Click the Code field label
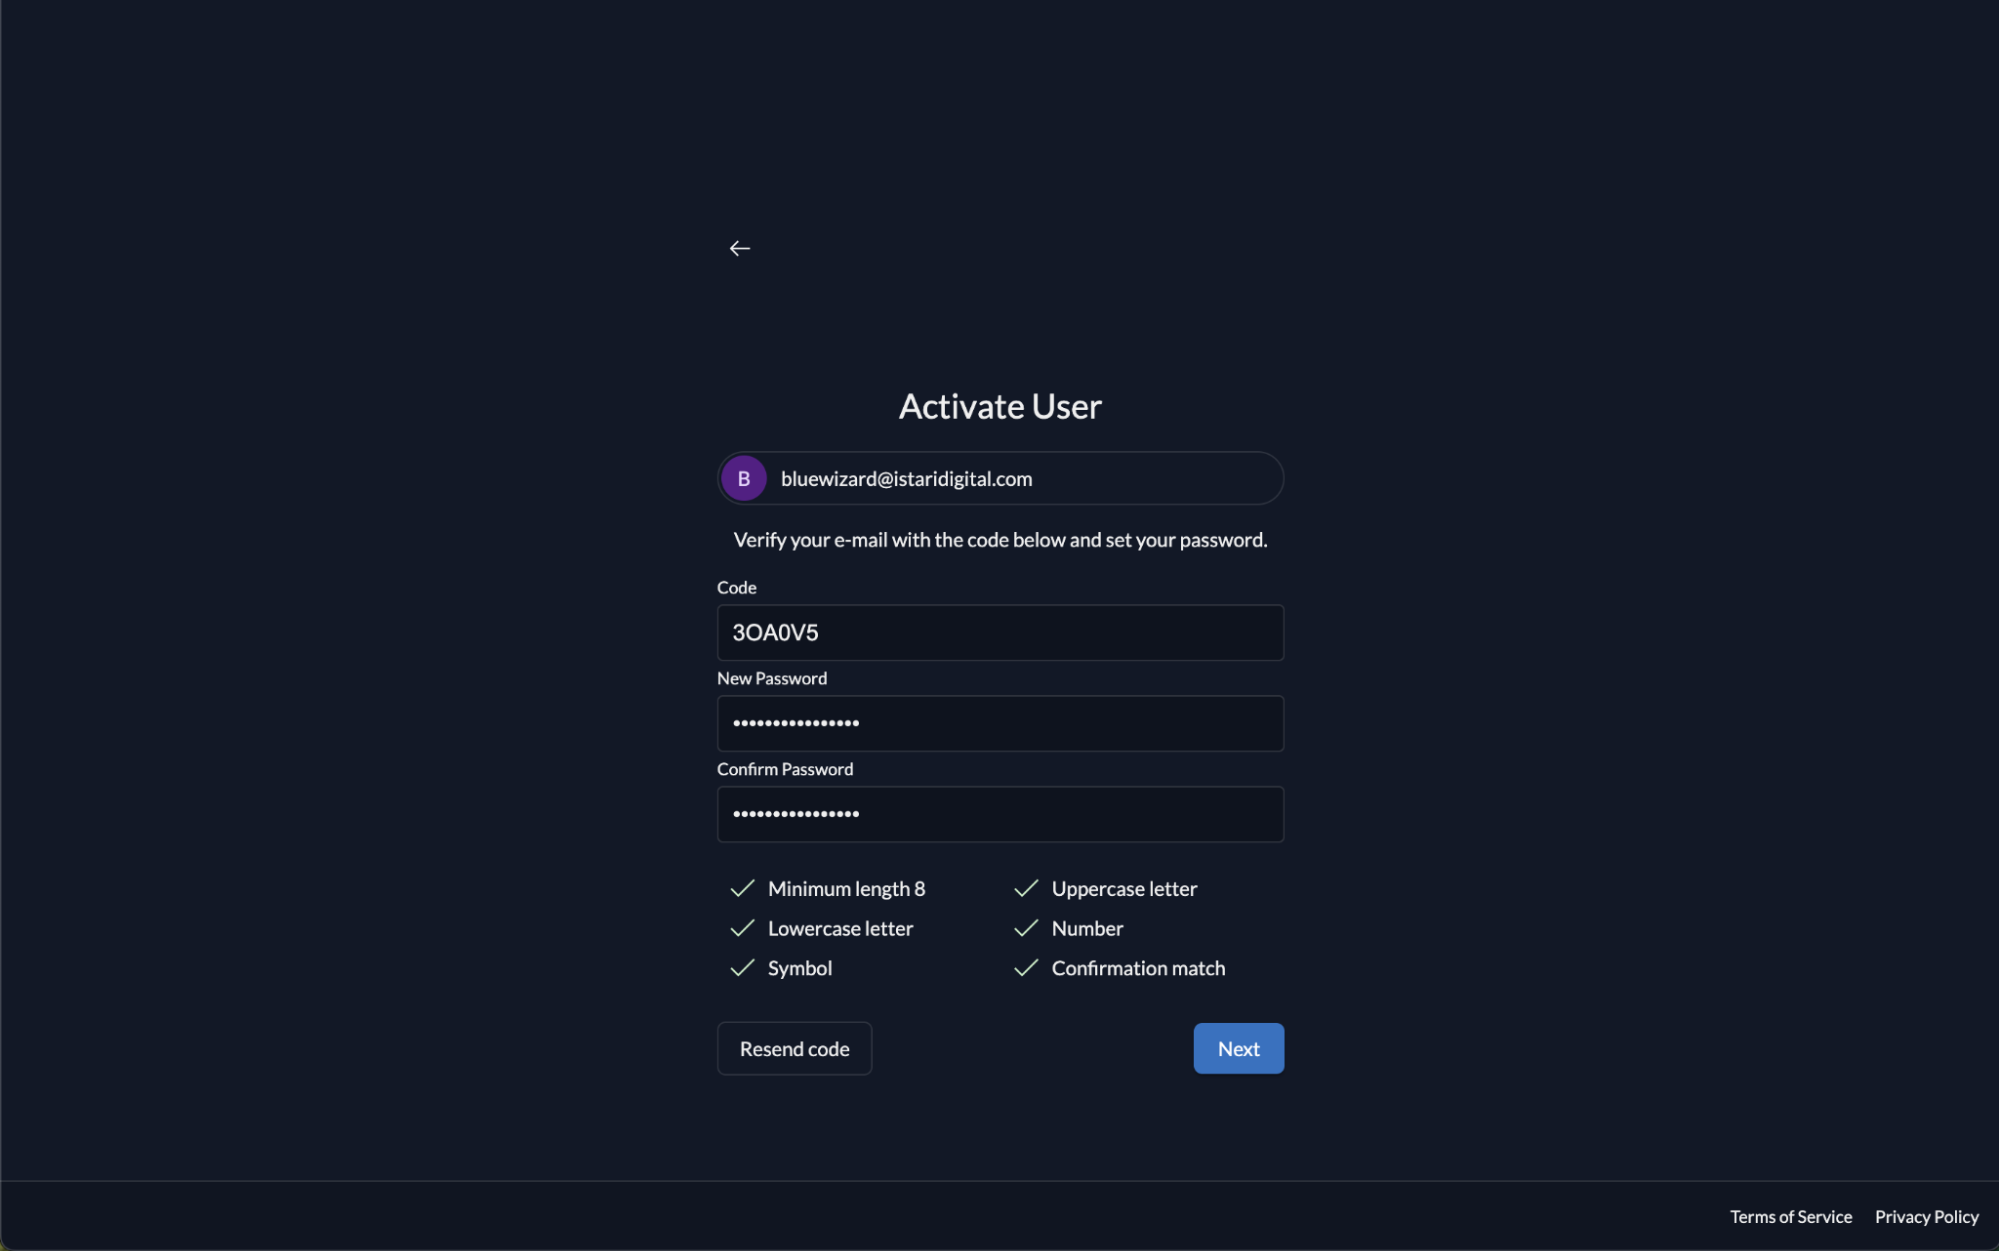This screenshot has height=1252, width=1999. pyautogui.click(x=736, y=587)
